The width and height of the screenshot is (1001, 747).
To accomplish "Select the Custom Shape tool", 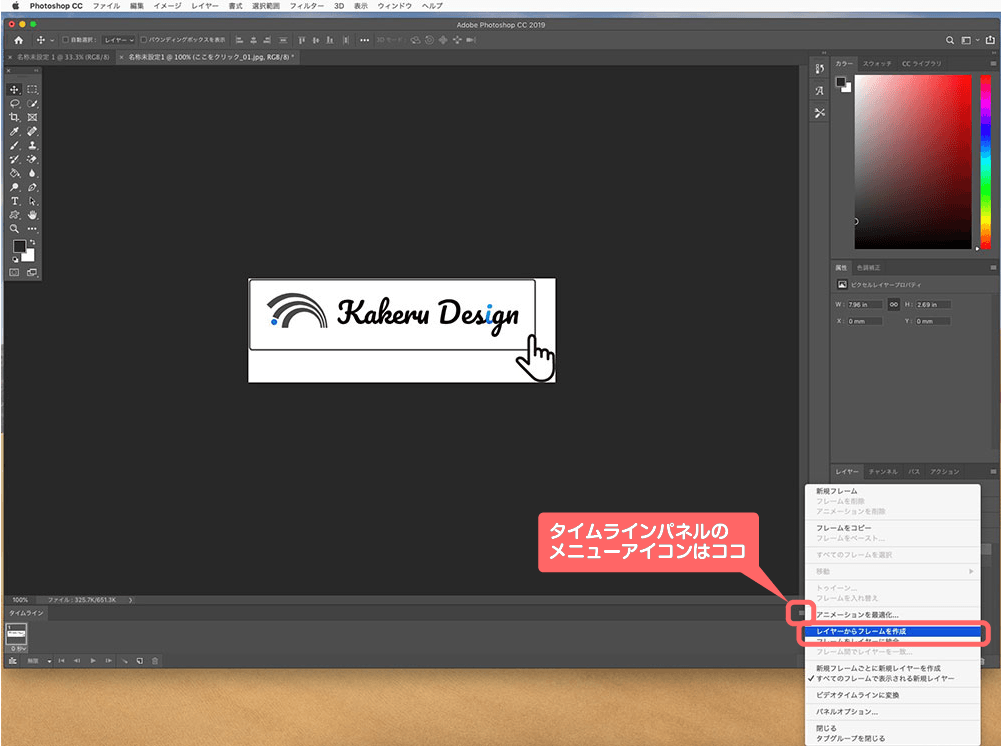I will coord(14,215).
